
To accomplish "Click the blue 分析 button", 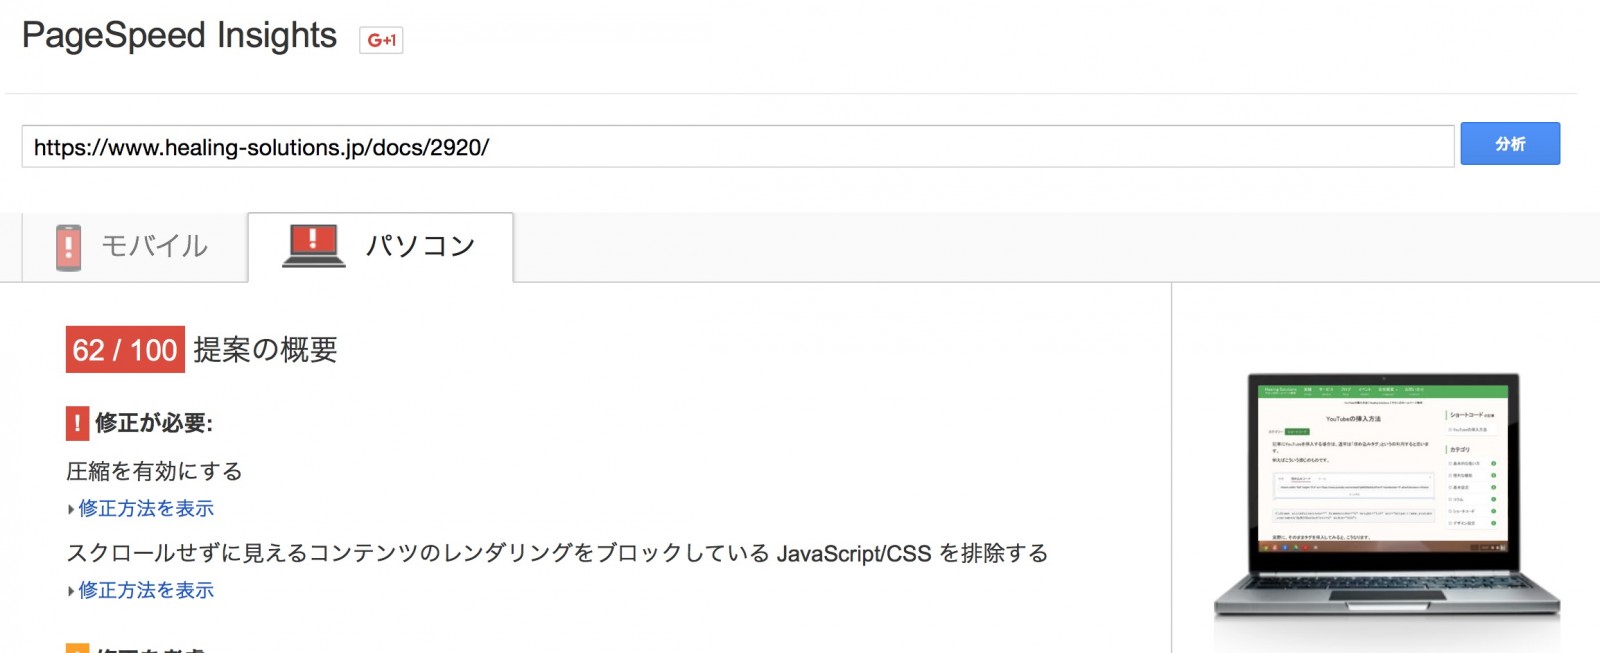I will [x=1510, y=144].
